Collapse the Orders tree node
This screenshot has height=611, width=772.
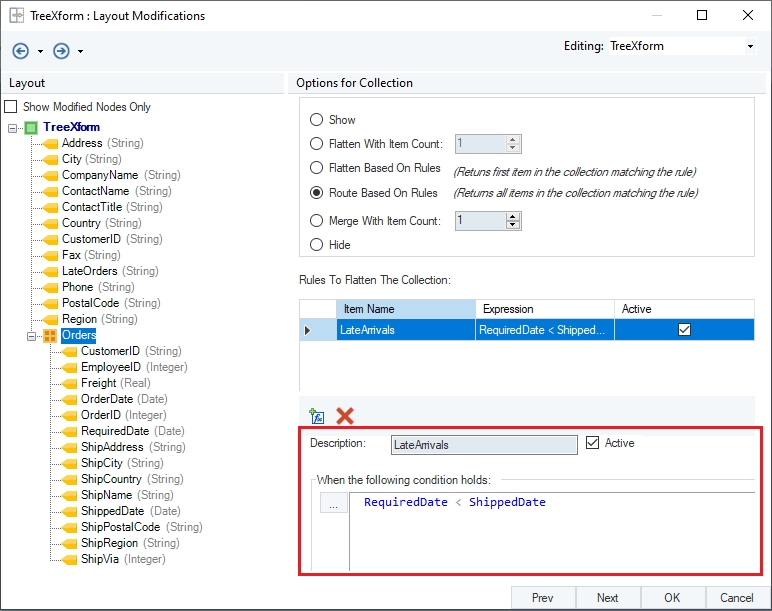click(x=31, y=335)
